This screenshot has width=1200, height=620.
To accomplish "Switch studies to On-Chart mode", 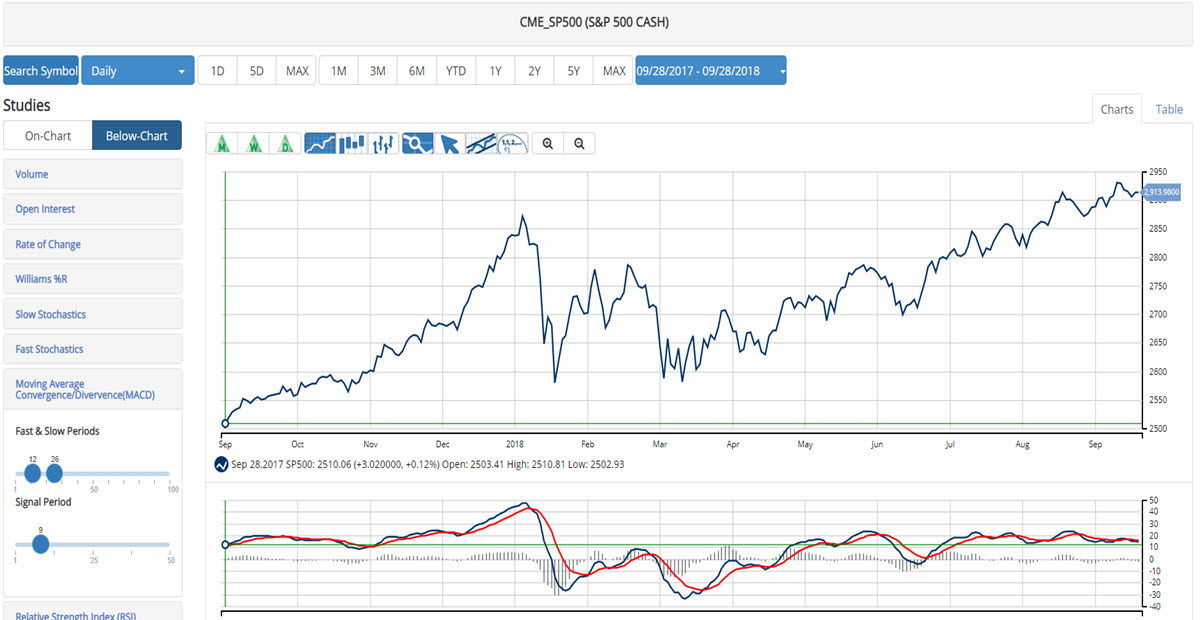I will point(47,134).
